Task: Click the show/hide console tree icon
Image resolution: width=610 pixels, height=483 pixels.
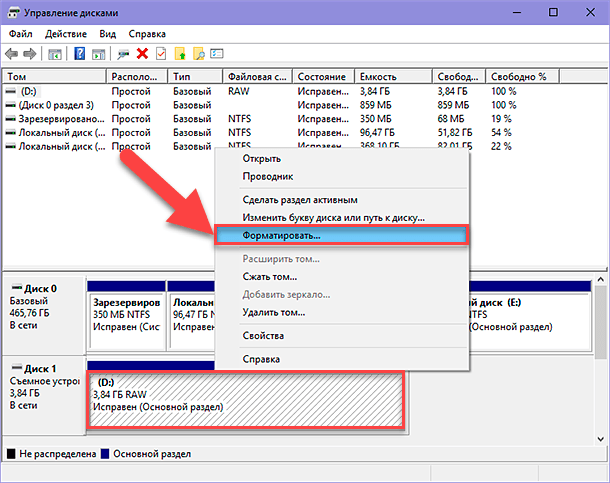Action: (x=55, y=54)
